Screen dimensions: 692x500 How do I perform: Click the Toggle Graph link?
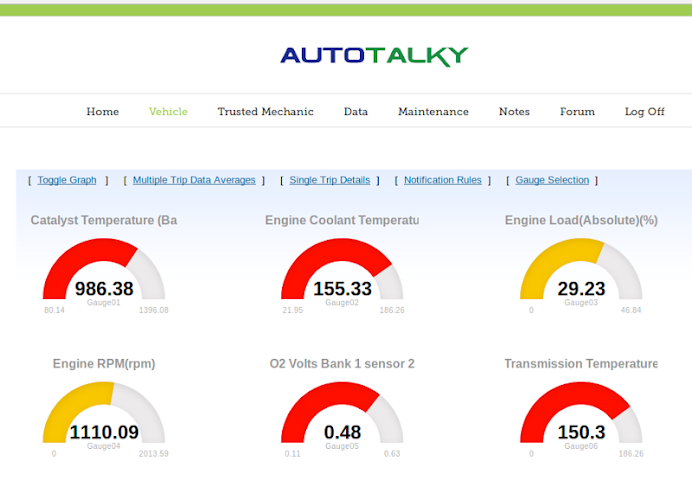(67, 180)
